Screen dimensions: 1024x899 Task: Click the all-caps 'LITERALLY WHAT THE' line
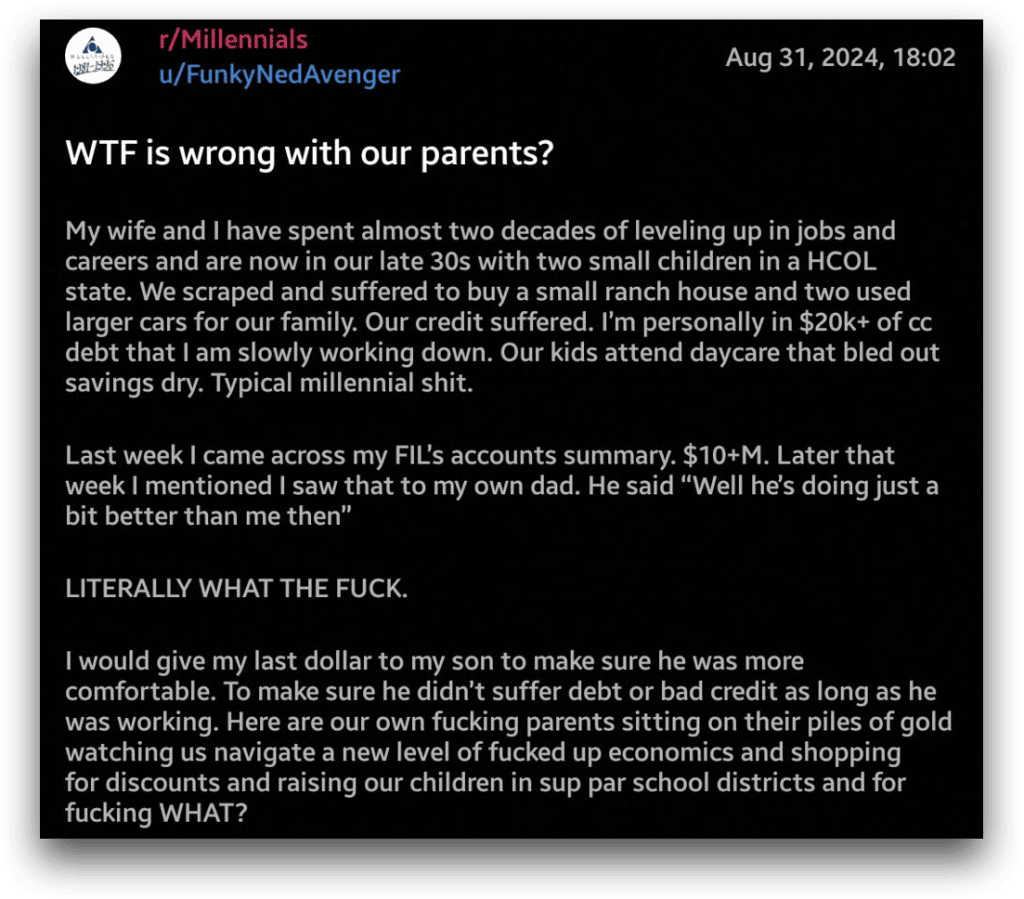236,589
